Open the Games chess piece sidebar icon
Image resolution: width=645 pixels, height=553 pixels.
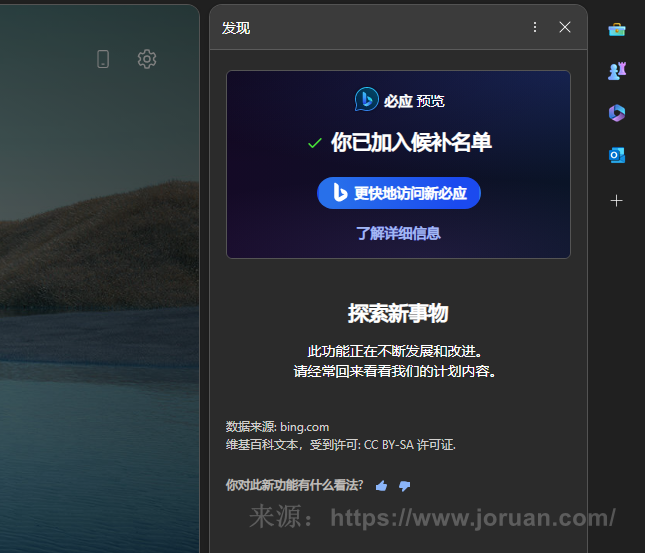[x=616, y=71]
